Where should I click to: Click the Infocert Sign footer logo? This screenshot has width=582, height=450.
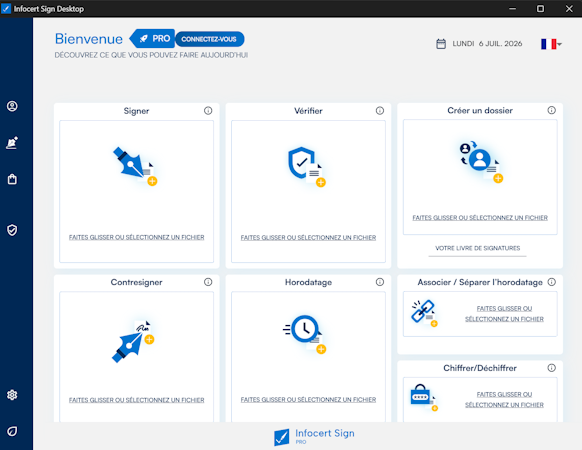coord(314,436)
